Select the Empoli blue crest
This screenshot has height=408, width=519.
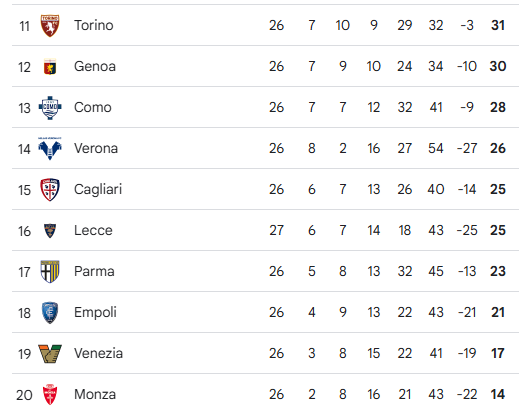pos(50,313)
